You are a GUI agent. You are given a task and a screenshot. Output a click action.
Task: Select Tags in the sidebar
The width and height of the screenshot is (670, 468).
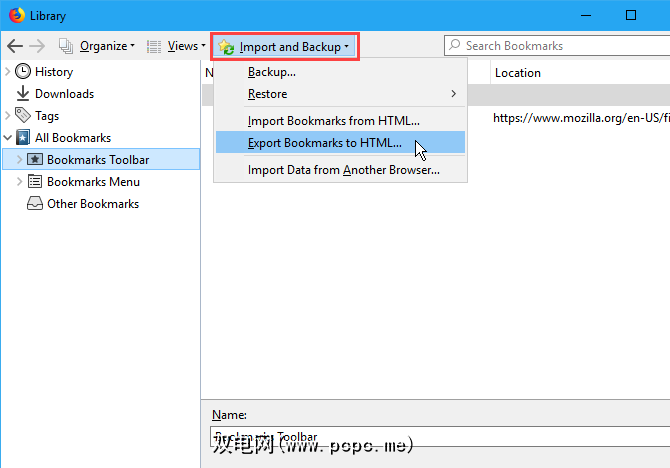click(47, 116)
